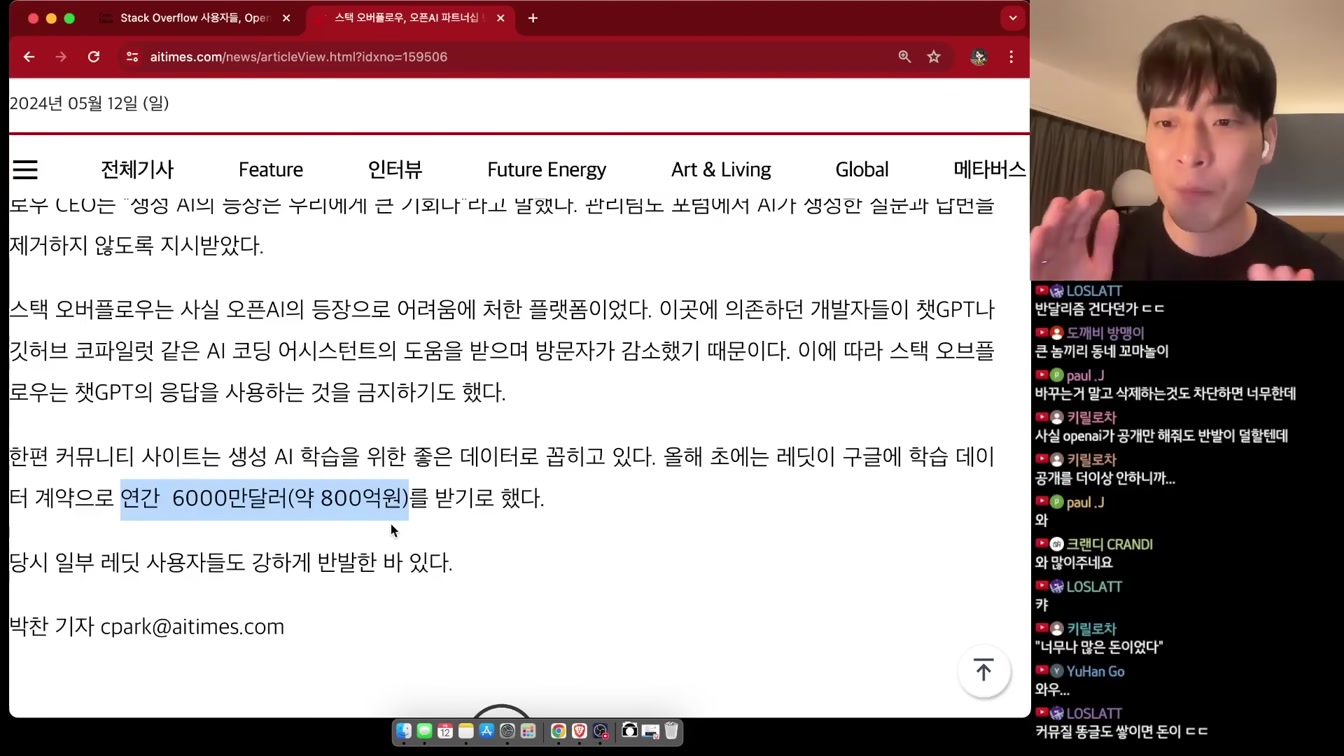Image resolution: width=1344 pixels, height=756 pixels.
Task: Click the reporter email cpark@aitimes.com
Action: click(192, 627)
